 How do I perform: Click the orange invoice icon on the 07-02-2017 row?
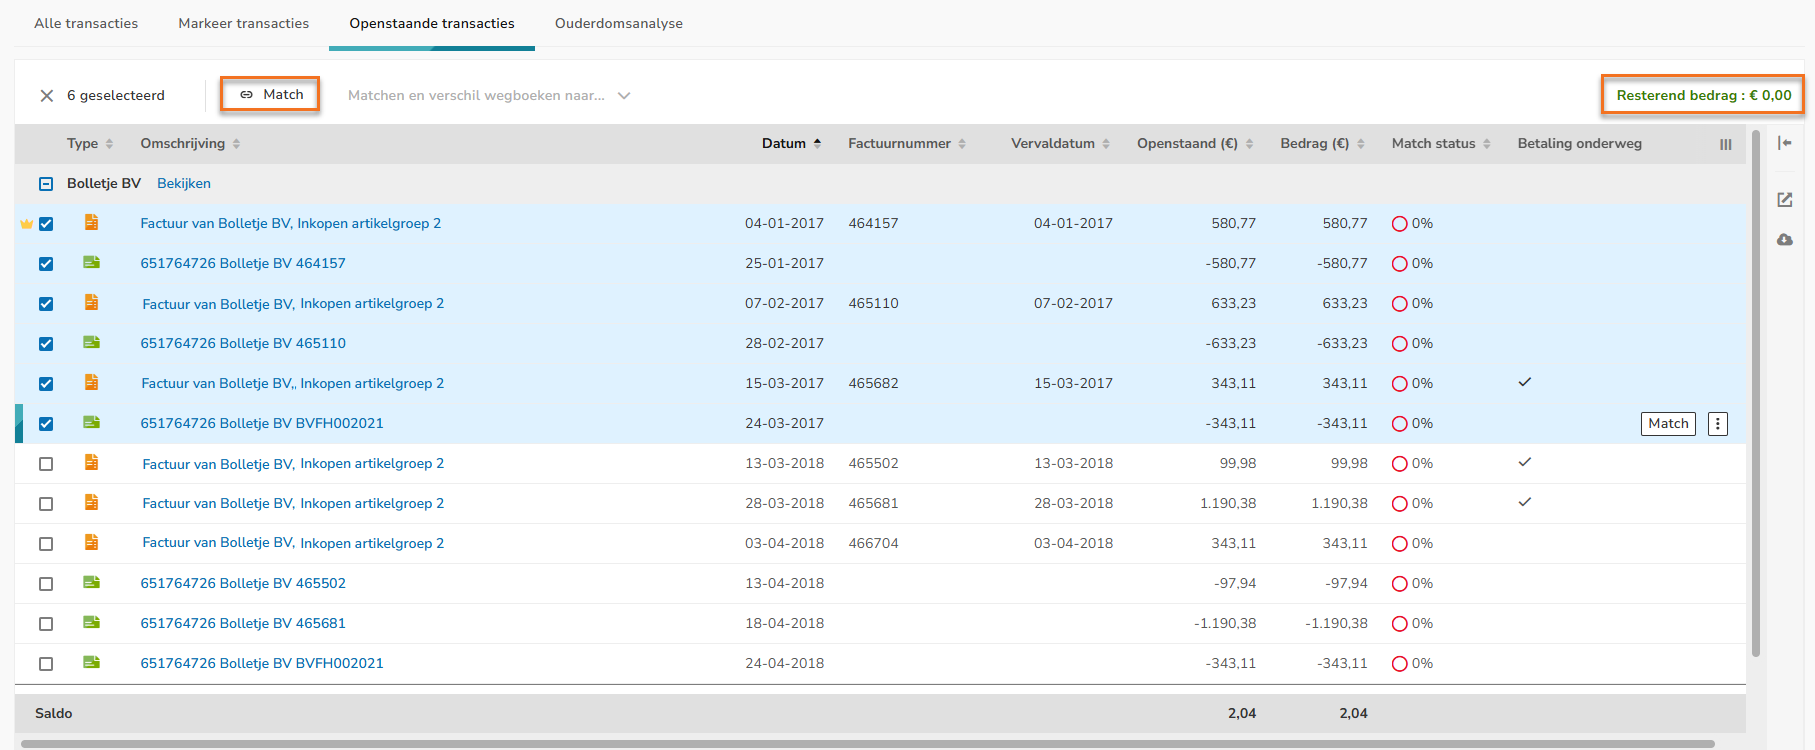coord(91,302)
